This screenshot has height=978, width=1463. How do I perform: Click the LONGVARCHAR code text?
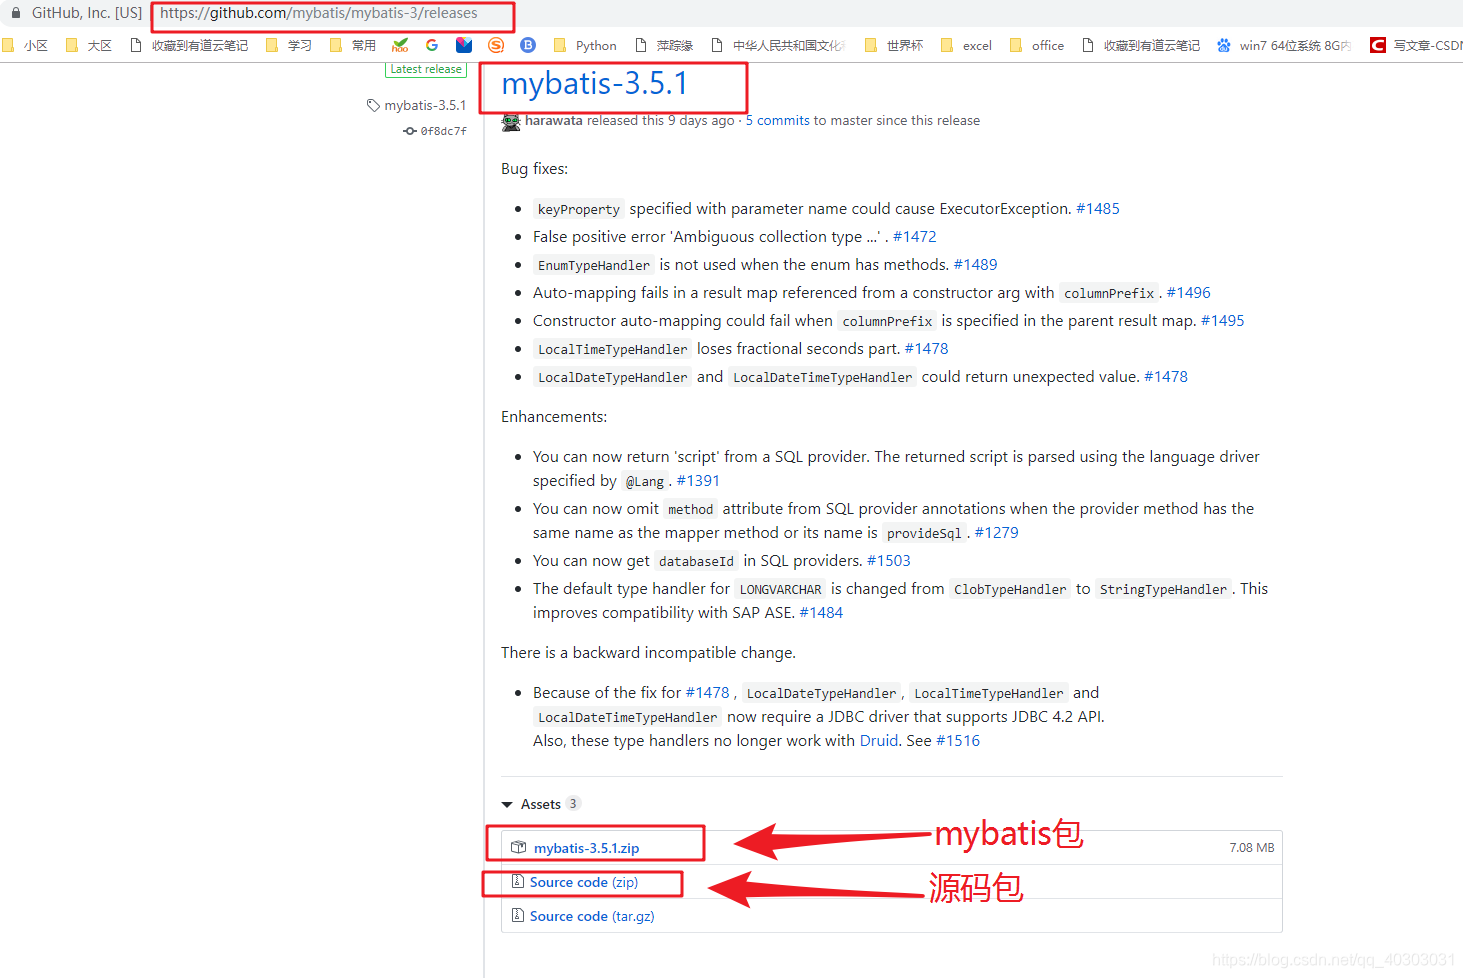(781, 589)
